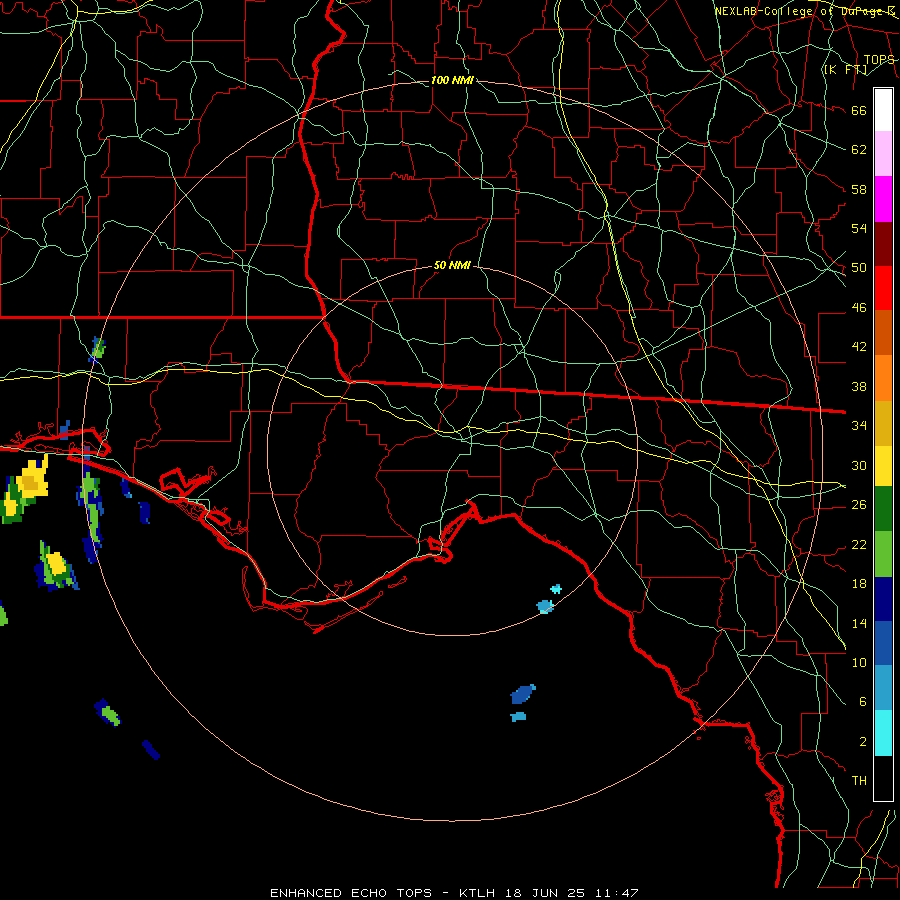Click the NEXLAB-College of DuPage credit text
Image resolution: width=900 pixels, height=900 pixels.
(804, 11)
